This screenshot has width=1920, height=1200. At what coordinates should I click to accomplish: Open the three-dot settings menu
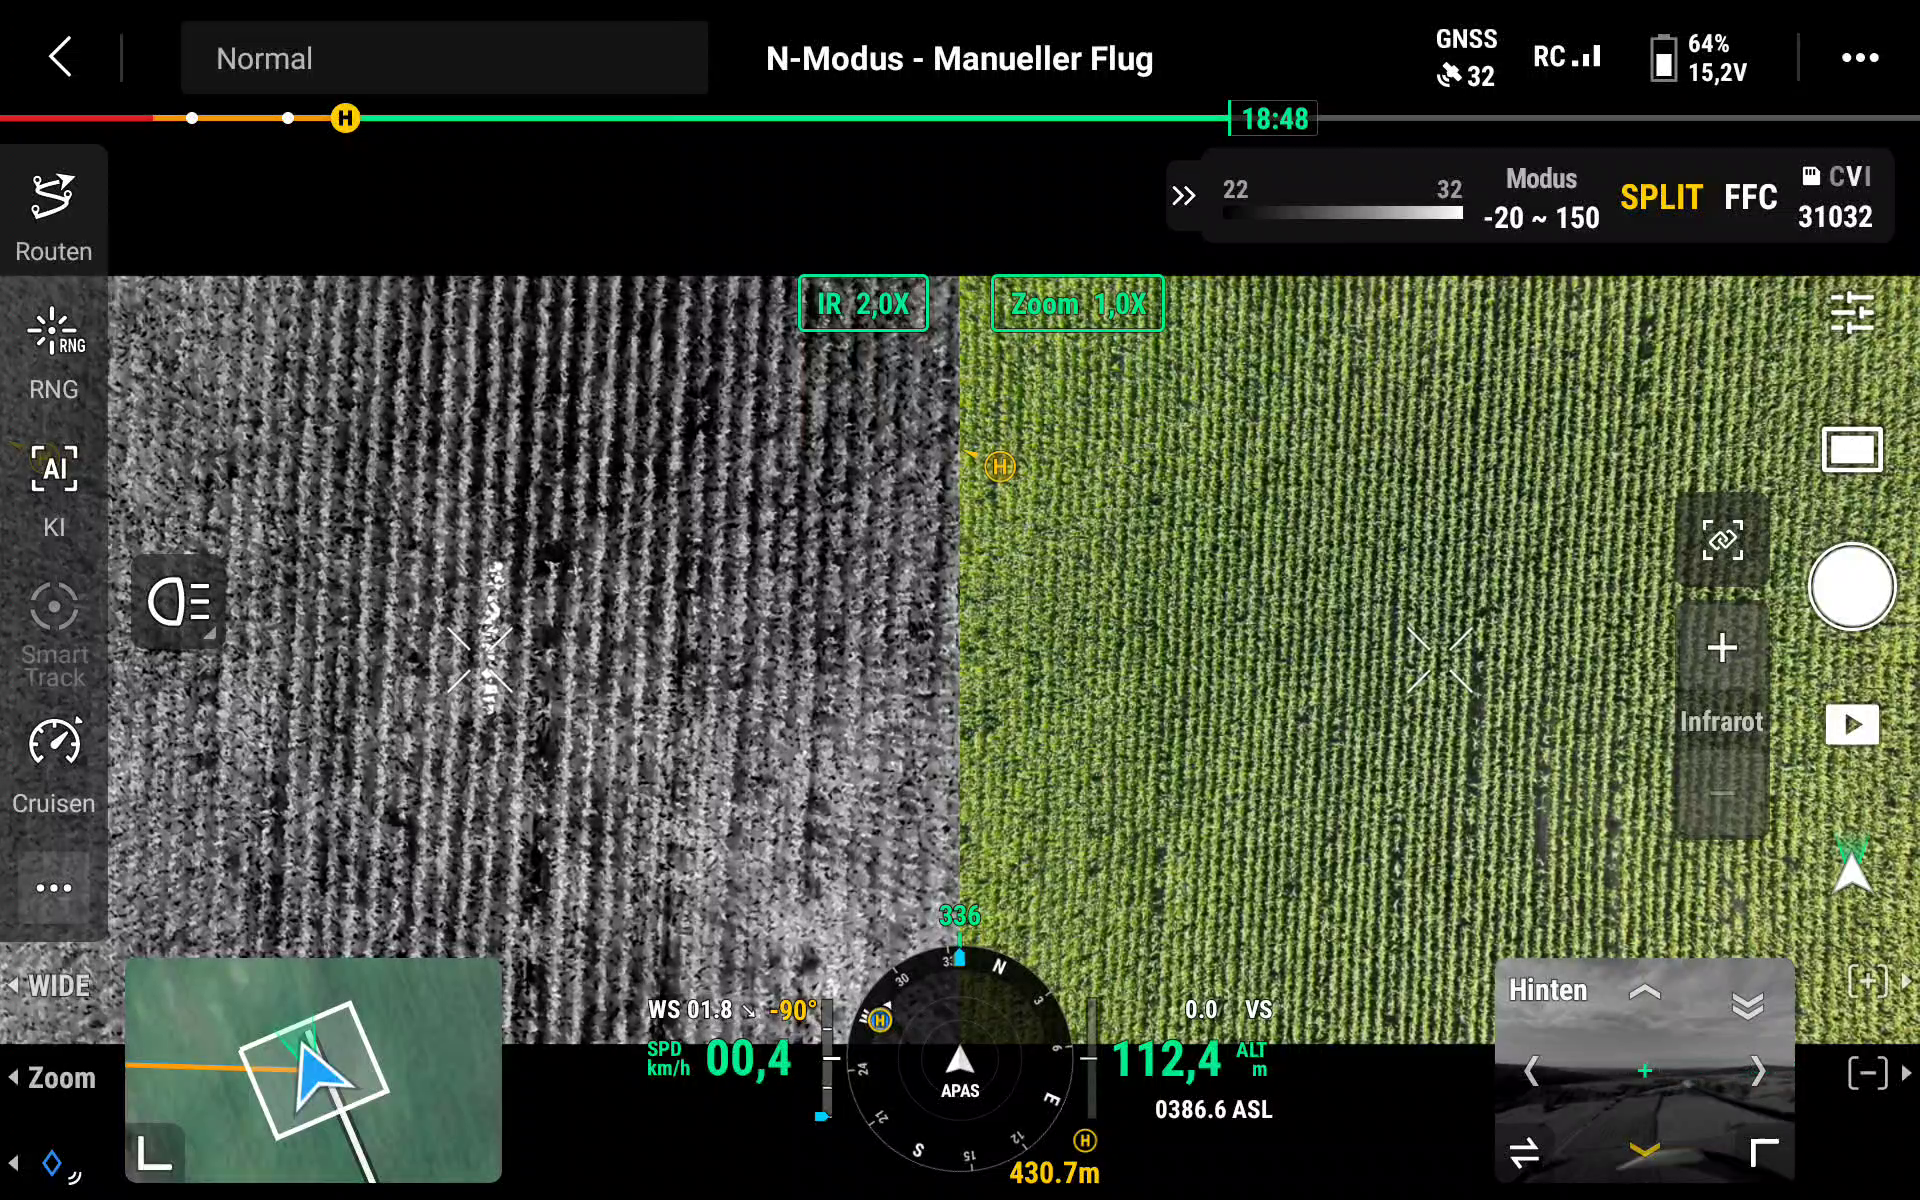(x=1859, y=58)
